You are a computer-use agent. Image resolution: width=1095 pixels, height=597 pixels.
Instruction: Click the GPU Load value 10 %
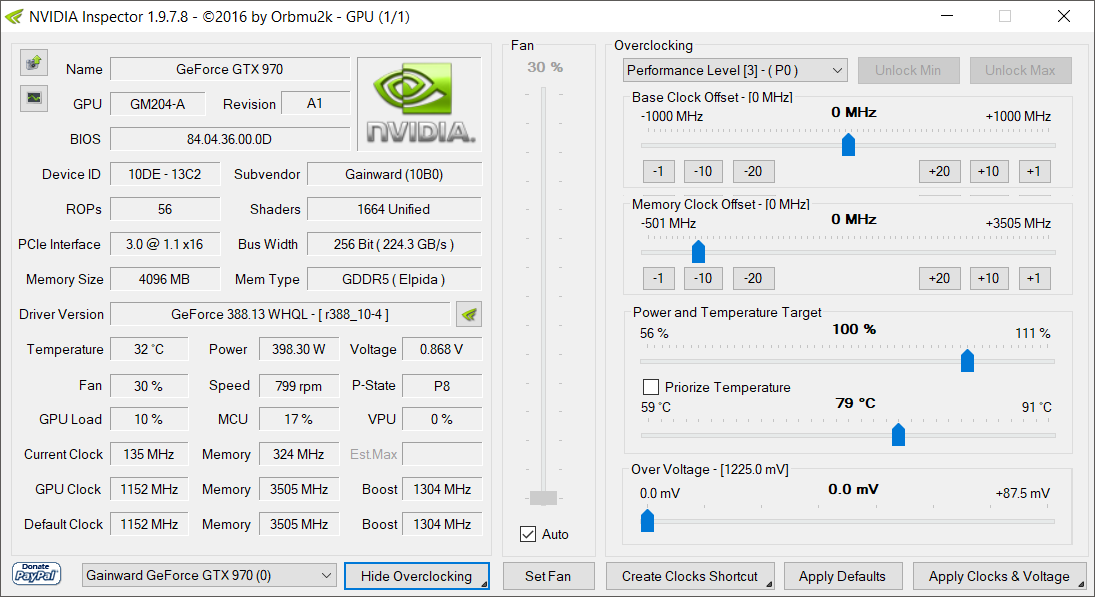click(149, 419)
